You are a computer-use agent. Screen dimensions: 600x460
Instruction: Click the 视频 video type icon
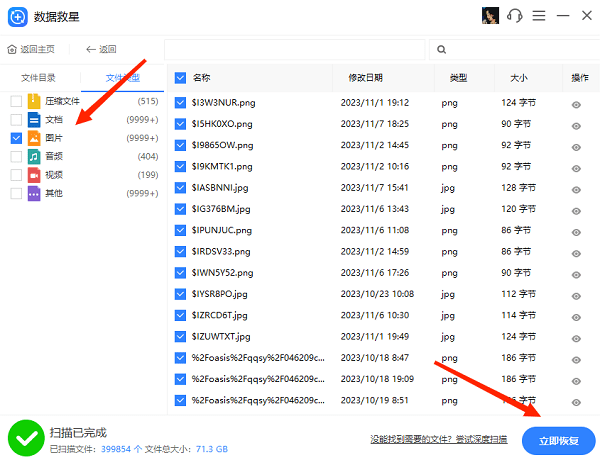tap(34, 175)
